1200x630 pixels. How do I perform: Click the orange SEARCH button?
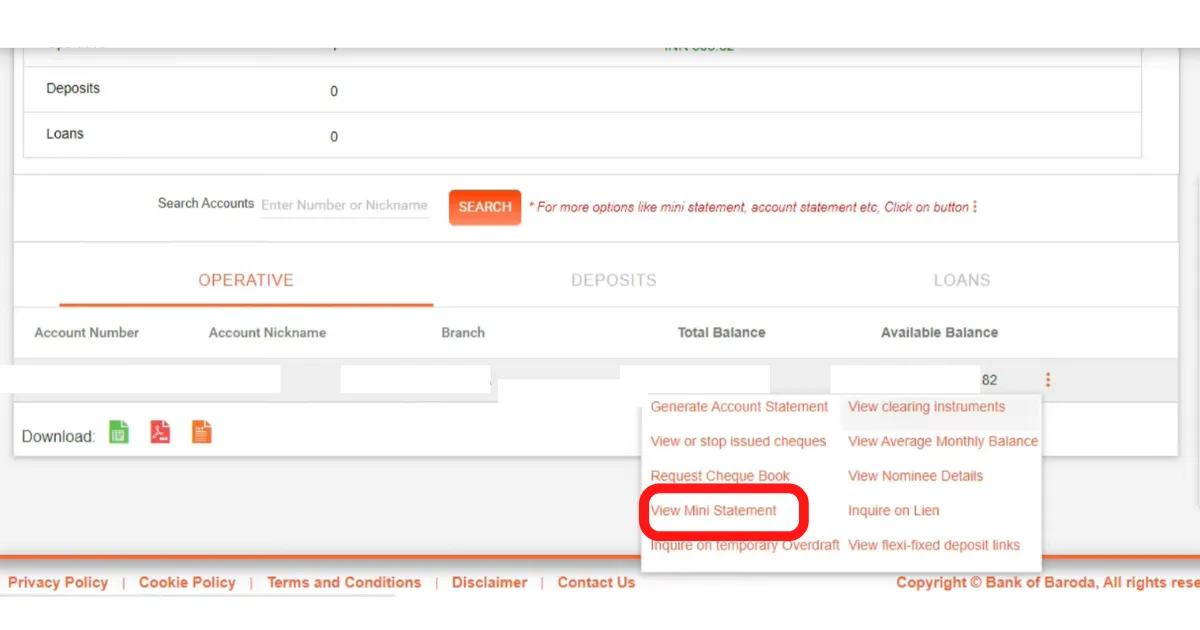click(x=485, y=207)
